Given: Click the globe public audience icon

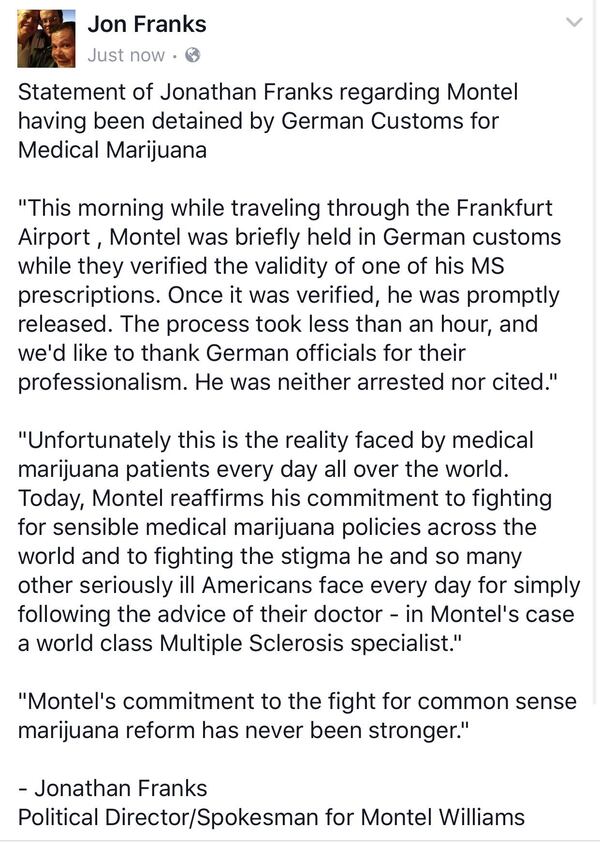Looking at the screenshot, I should coord(192,55).
